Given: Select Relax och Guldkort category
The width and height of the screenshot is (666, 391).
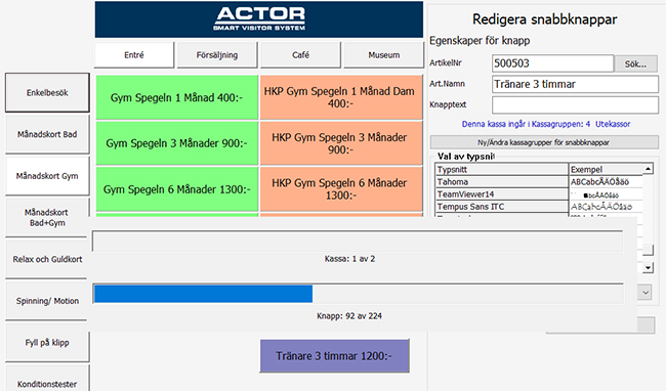Looking at the screenshot, I should click(x=47, y=259).
